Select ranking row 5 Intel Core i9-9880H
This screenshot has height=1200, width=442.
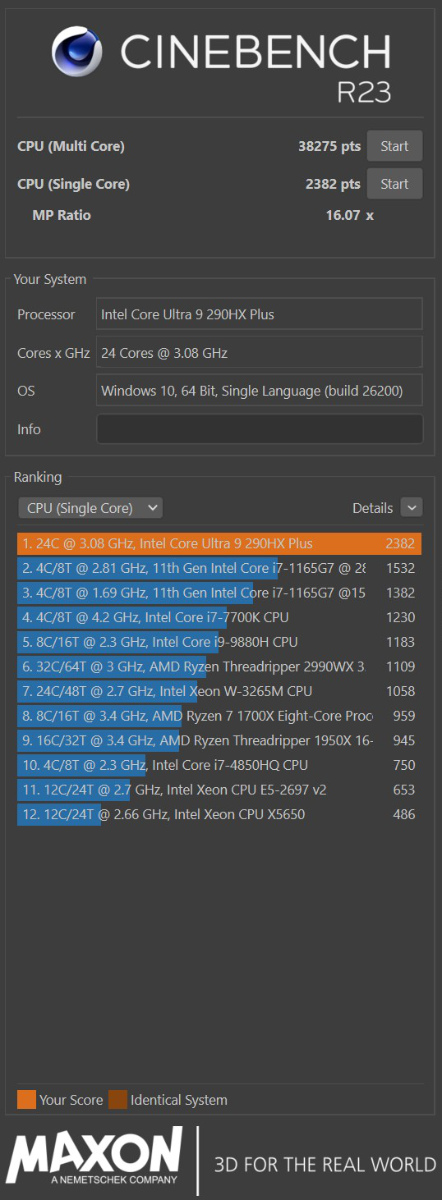(220, 642)
